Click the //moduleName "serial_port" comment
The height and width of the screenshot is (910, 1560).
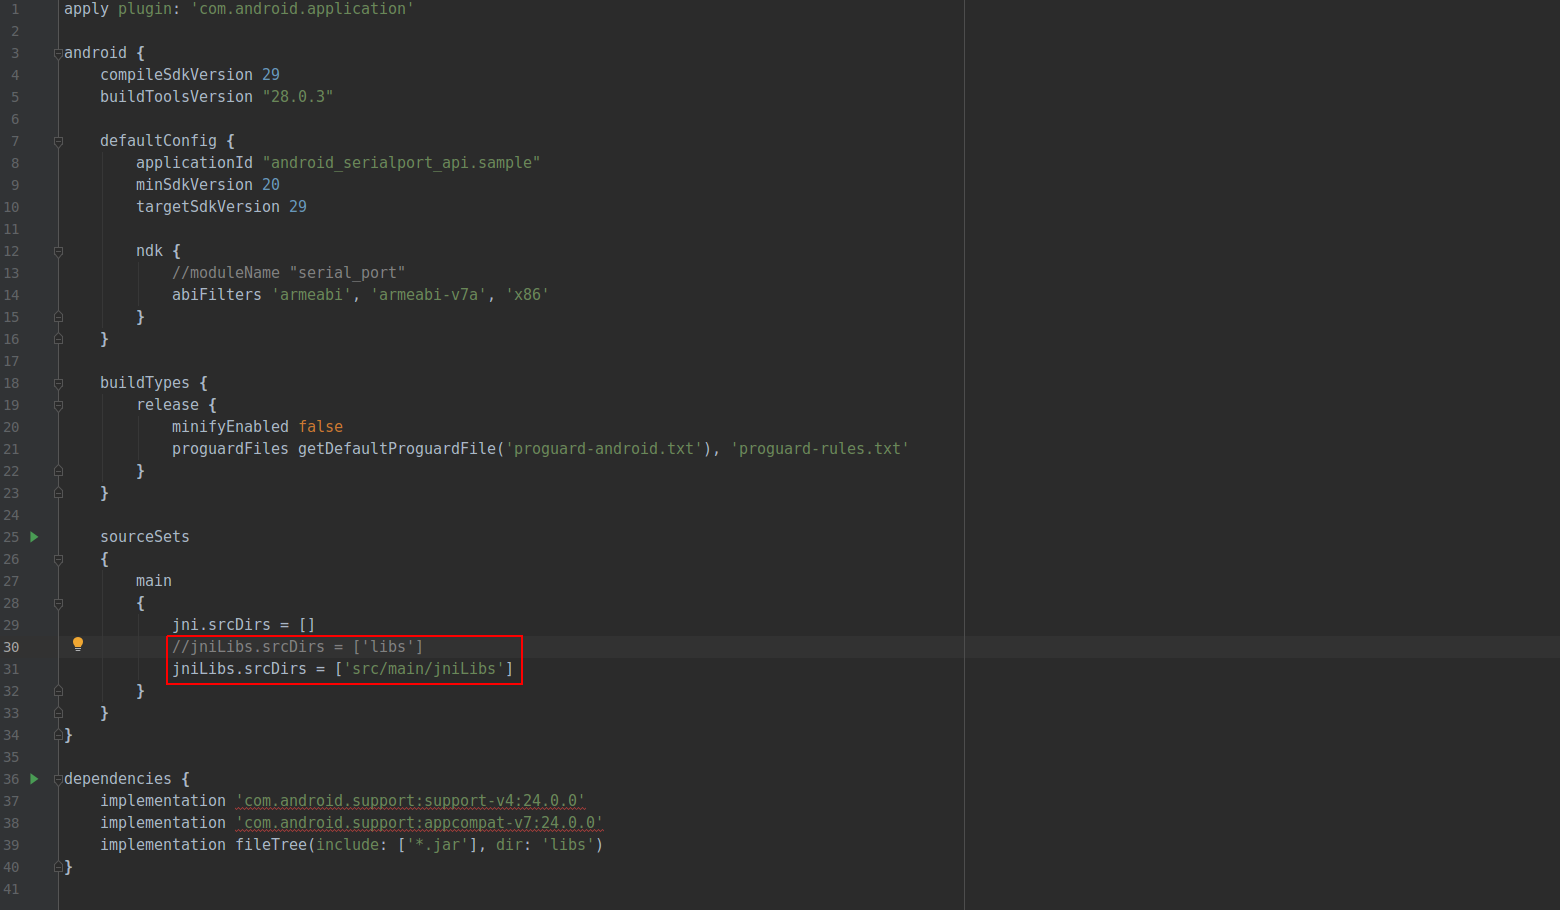coord(288,273)
